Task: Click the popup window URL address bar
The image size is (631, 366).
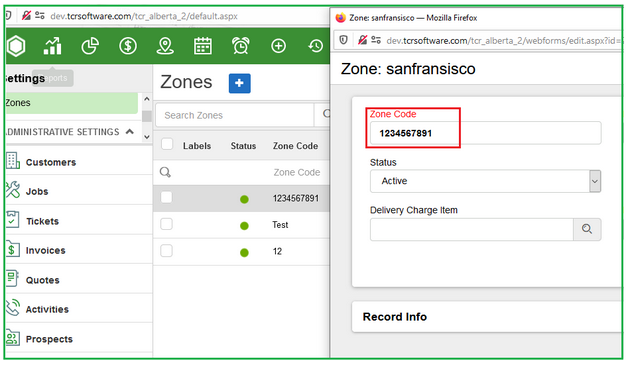Action: (503, 40)
